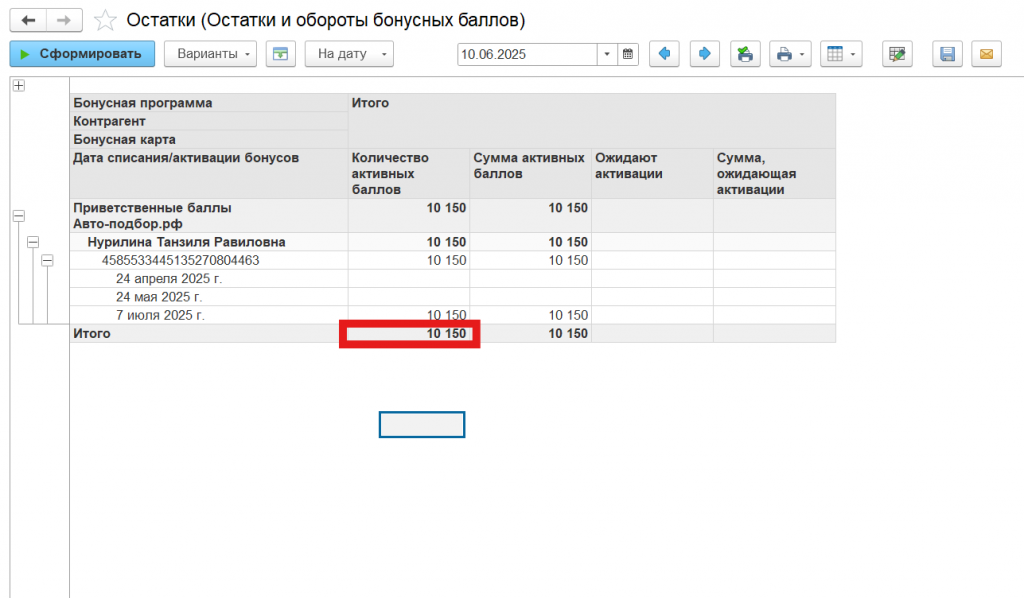This screenshot has height=598, width=1024.
Task: Expand the date field dropdown arrow
Action: (x=607, y=54)
